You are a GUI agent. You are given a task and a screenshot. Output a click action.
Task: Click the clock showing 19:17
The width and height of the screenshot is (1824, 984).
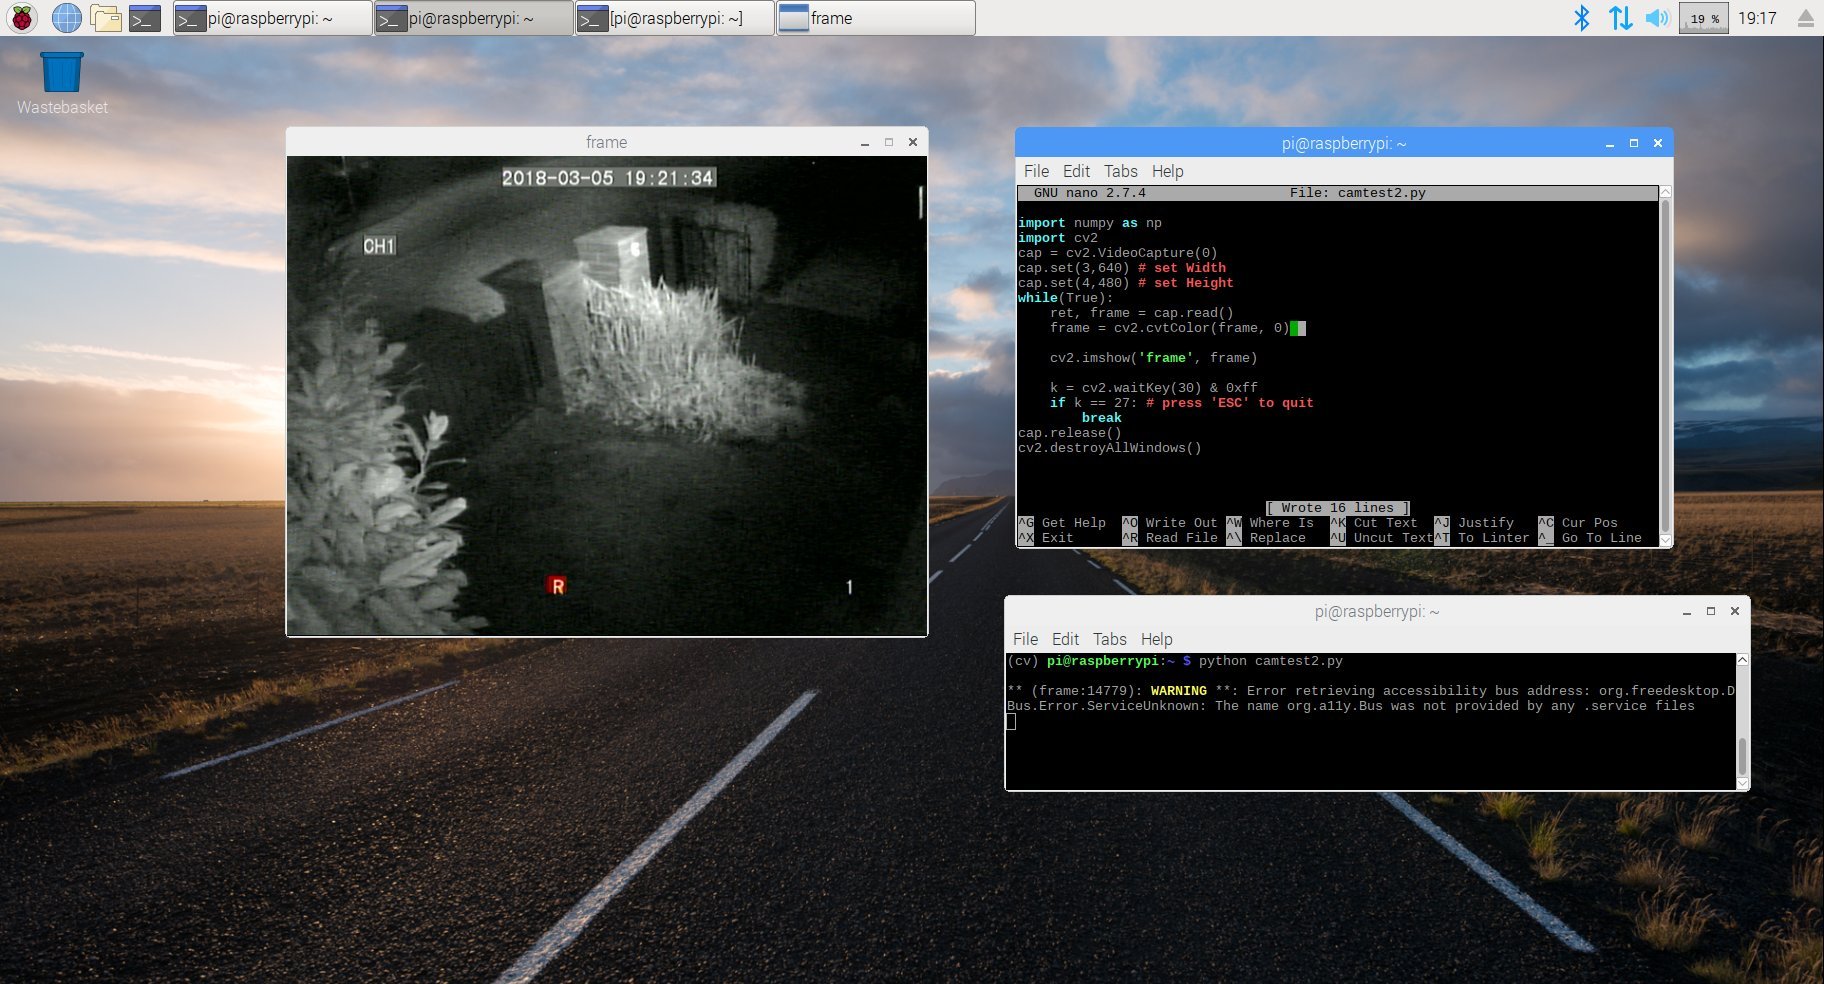coord(1757,18)
